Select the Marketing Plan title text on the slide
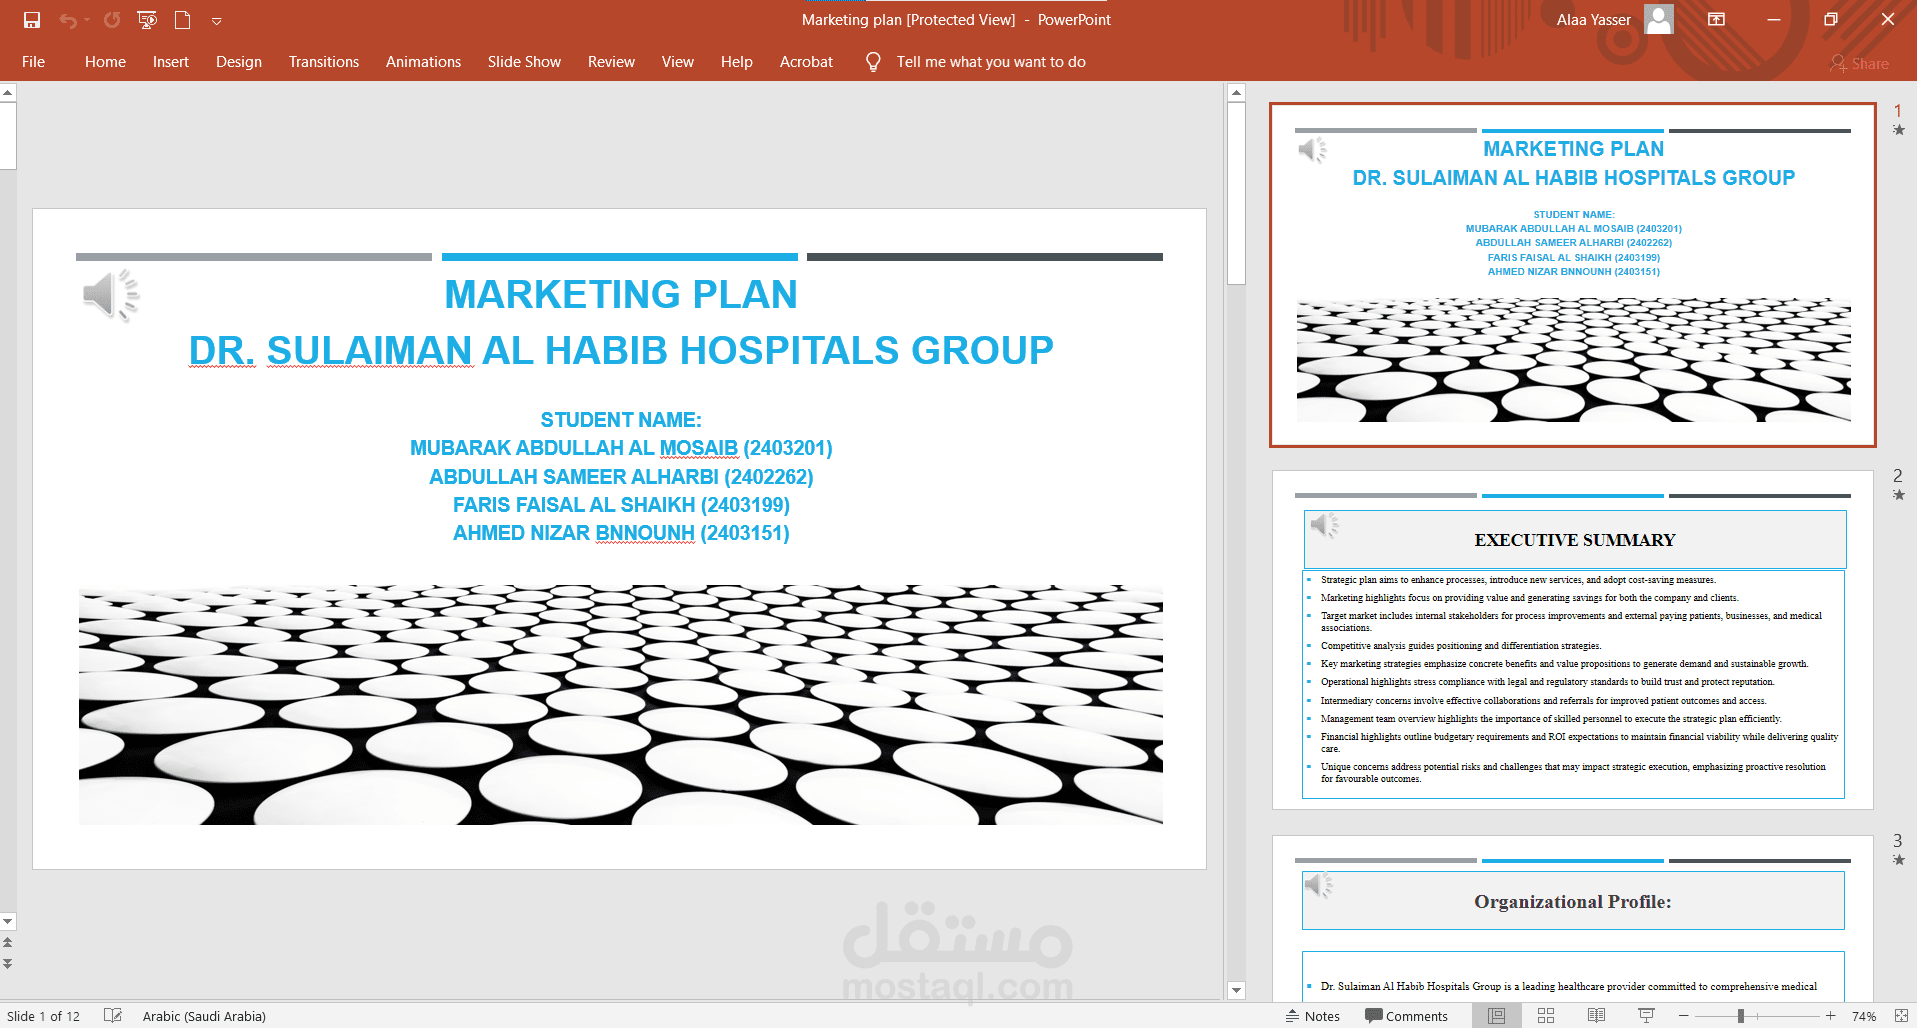The width and height of the screenshot is (1917, 1028). [621, 294]
